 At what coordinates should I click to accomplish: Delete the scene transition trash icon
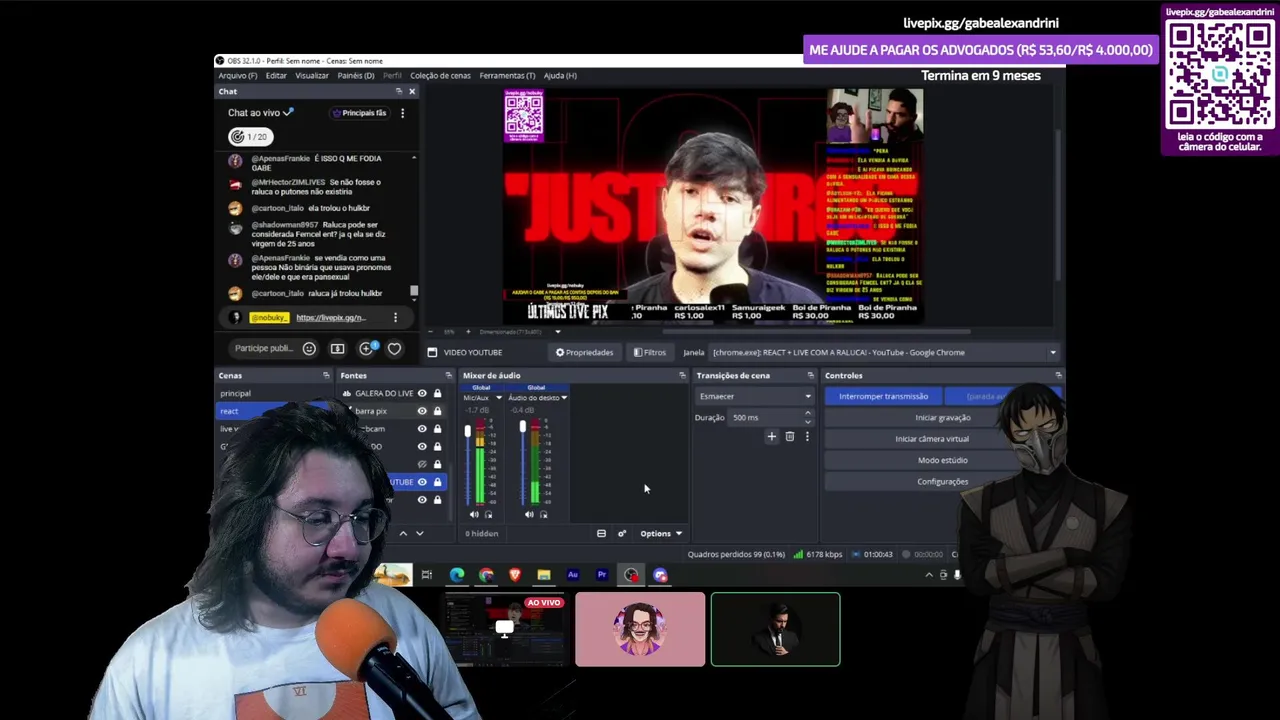[x=789, y=436]
